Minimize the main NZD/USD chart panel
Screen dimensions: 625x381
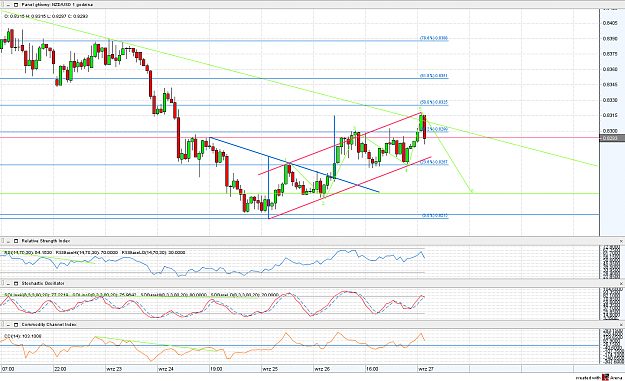tap(8, 5)
